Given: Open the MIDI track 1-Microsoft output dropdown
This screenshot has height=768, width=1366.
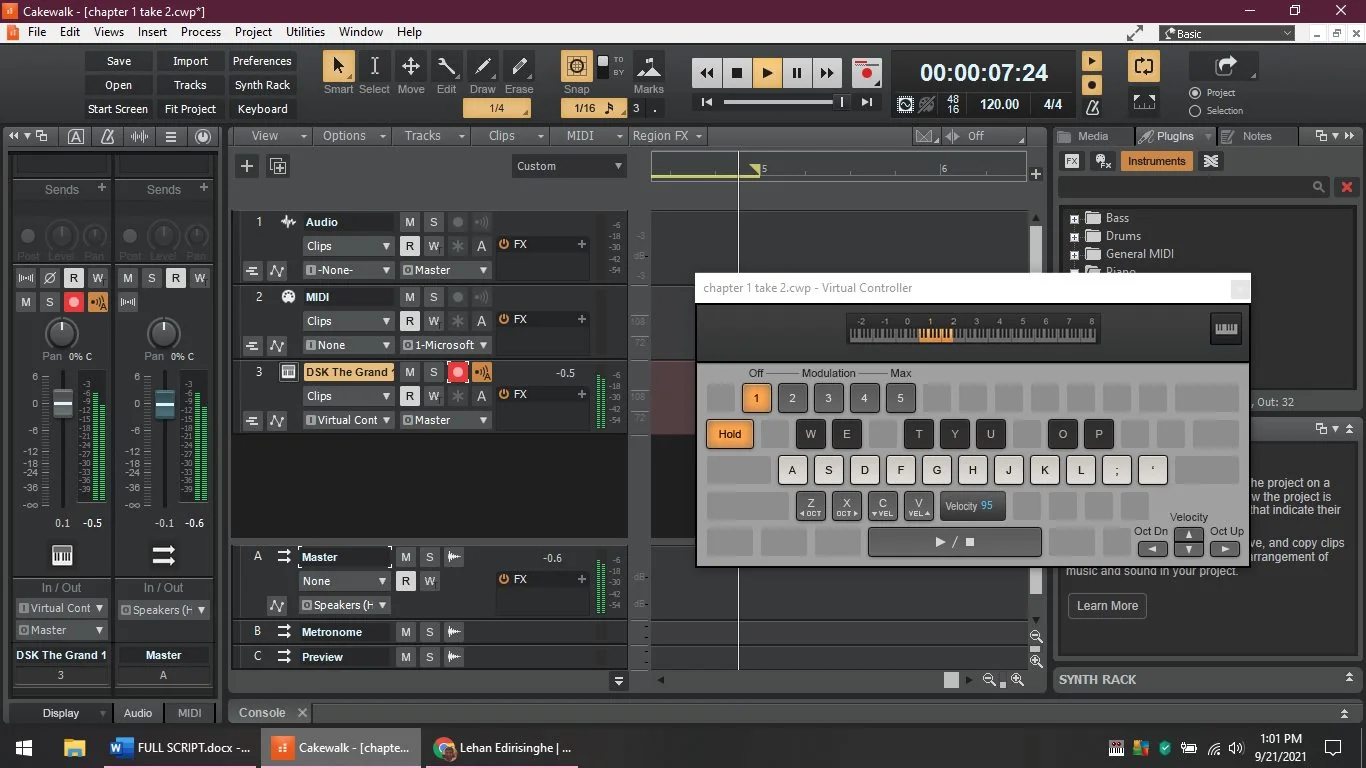Looking at the screenshot, I should [445, 345].
